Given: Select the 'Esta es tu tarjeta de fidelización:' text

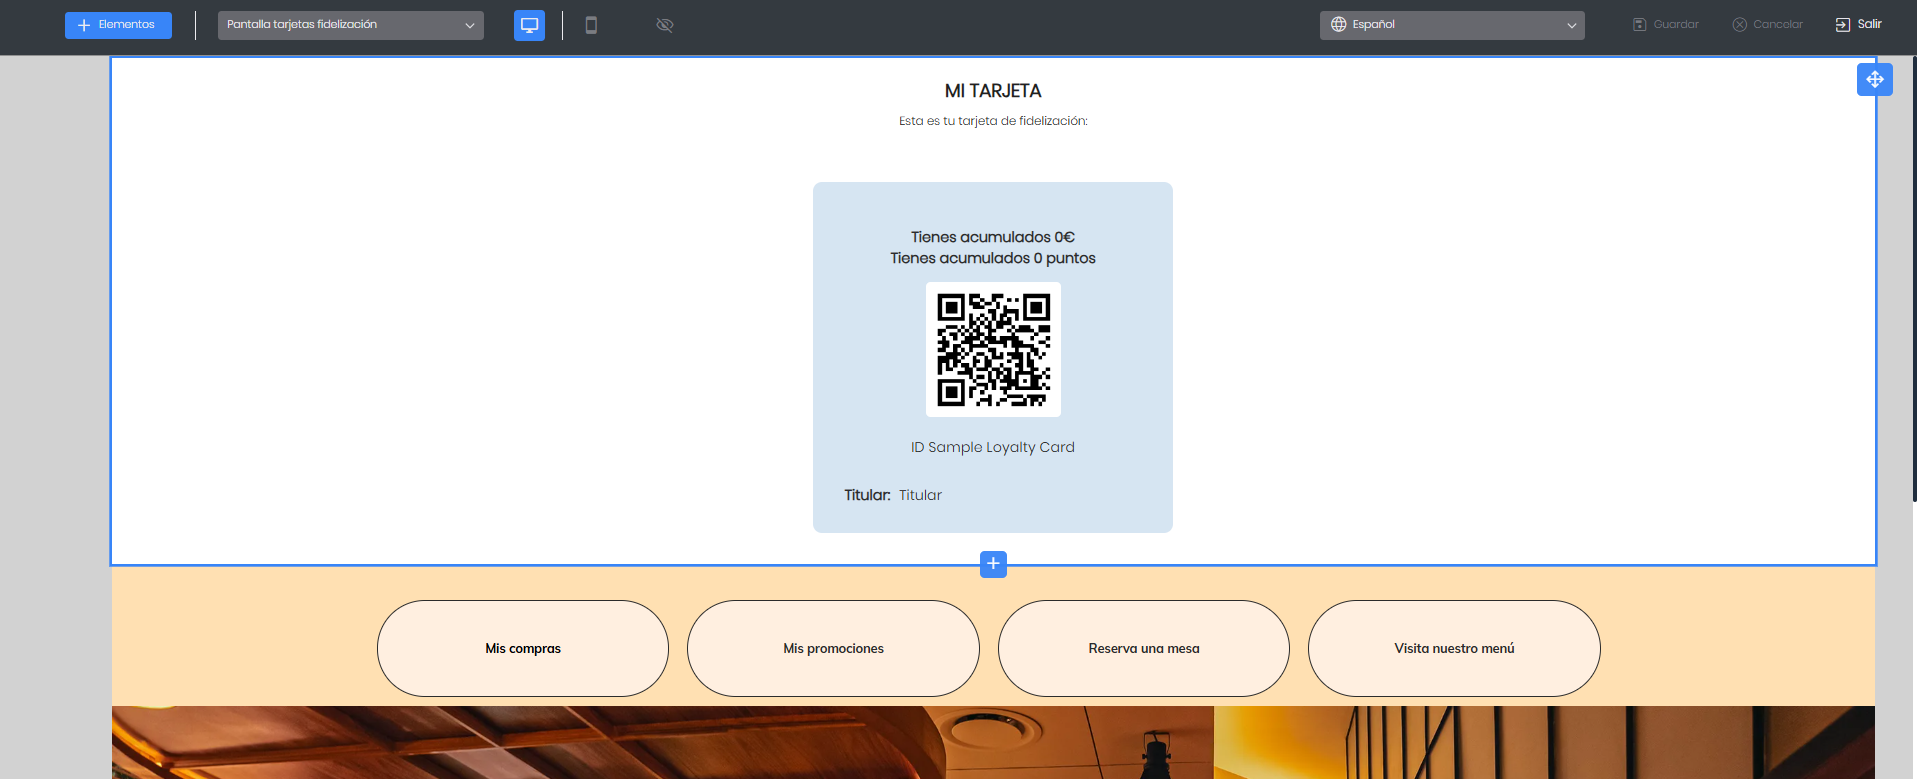Looking at the screenshot, I should 993,121.
